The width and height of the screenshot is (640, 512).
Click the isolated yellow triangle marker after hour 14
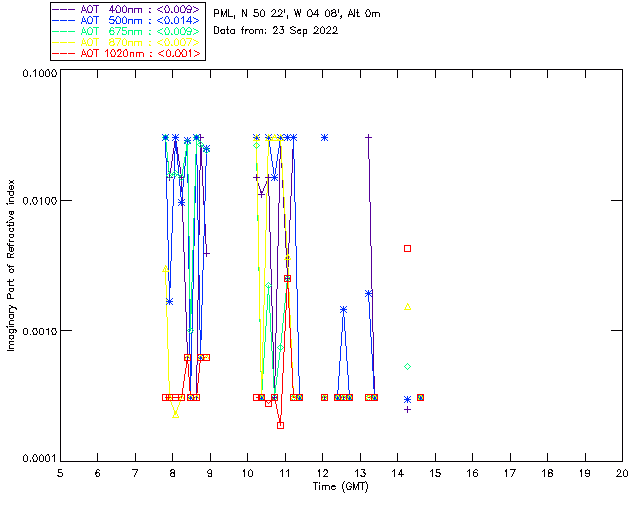coord(407,307)
